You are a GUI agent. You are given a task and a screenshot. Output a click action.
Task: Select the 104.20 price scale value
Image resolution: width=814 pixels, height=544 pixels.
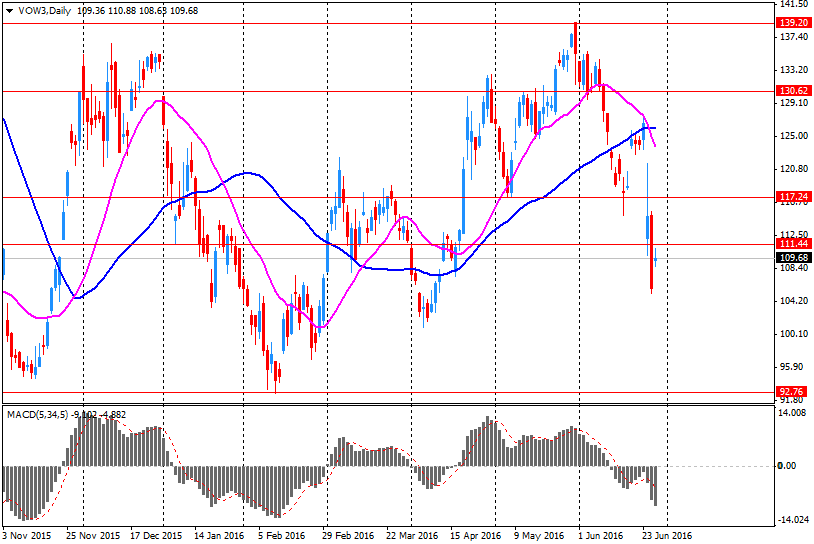pyautogui.click(x=794, y=300)
